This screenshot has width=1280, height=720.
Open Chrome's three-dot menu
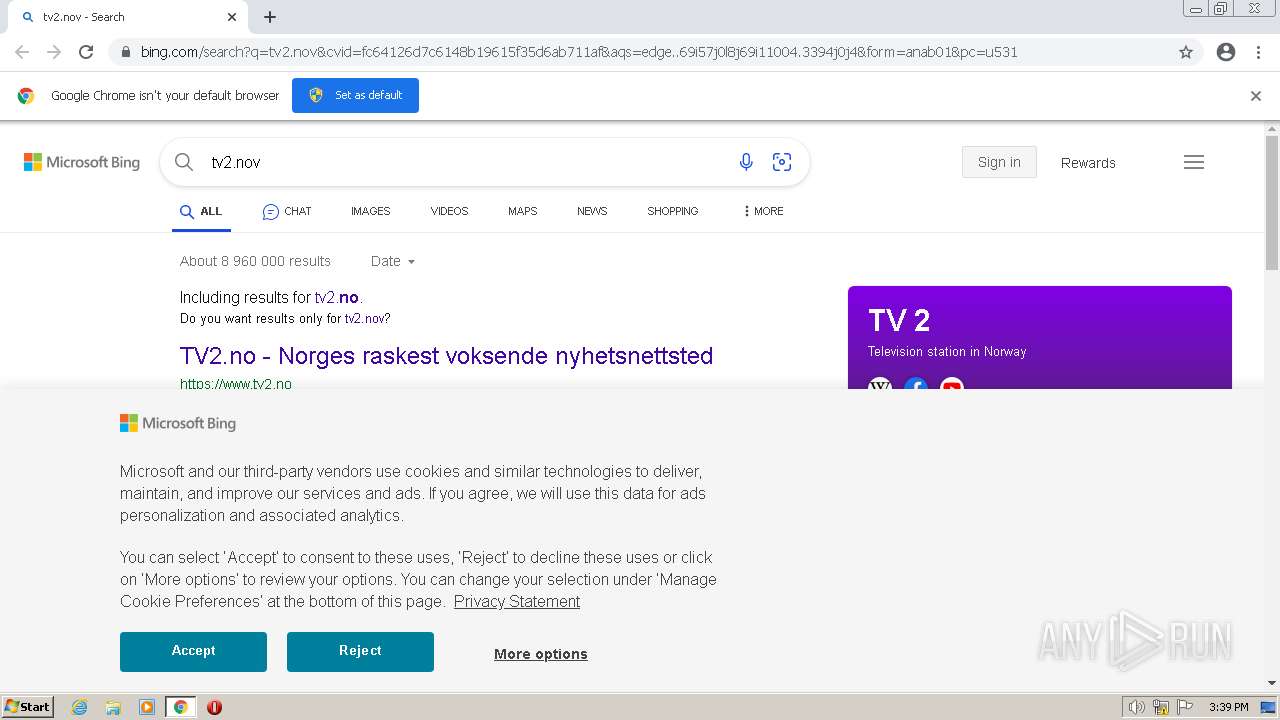[1258, 52]
